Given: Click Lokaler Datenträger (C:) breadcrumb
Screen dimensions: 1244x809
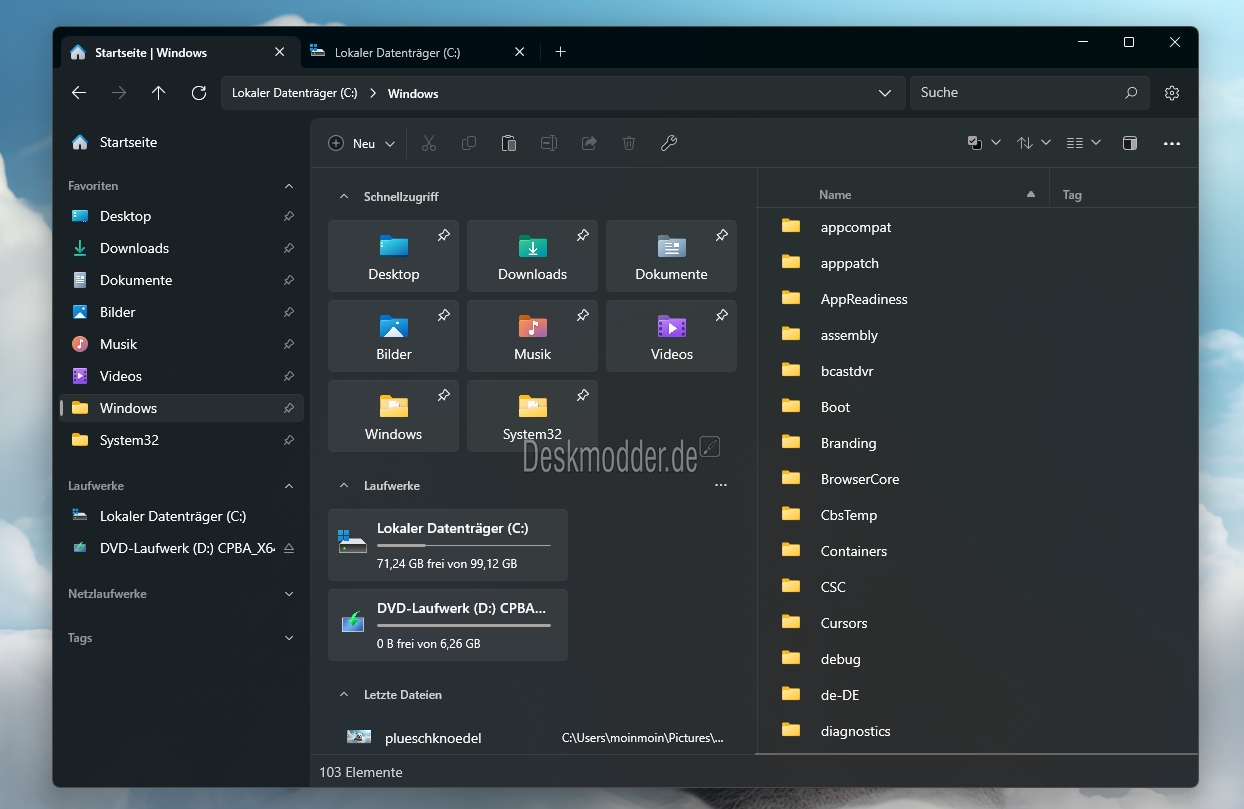Looking at the screenshot, I should (294, 93).
